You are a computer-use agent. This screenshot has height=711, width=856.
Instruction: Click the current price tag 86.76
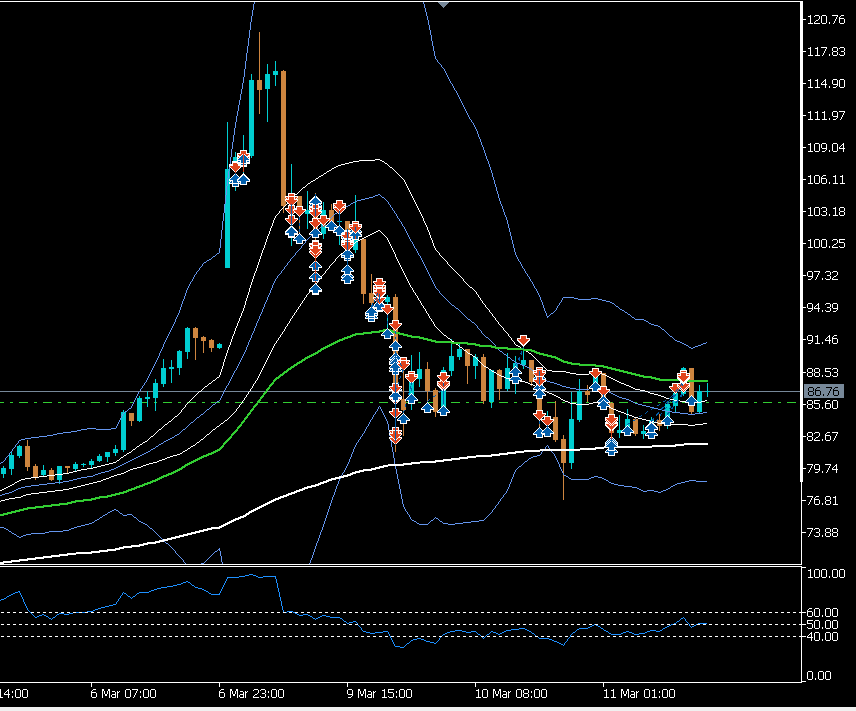point(824,392)
